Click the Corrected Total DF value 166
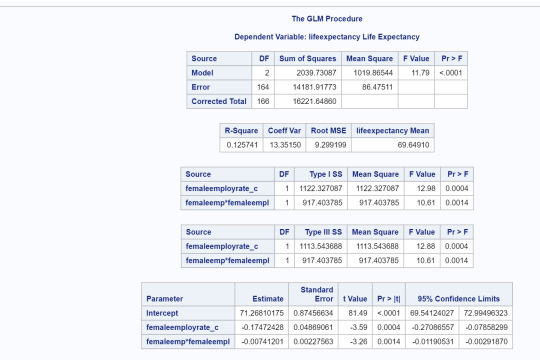 pos(263,102)
